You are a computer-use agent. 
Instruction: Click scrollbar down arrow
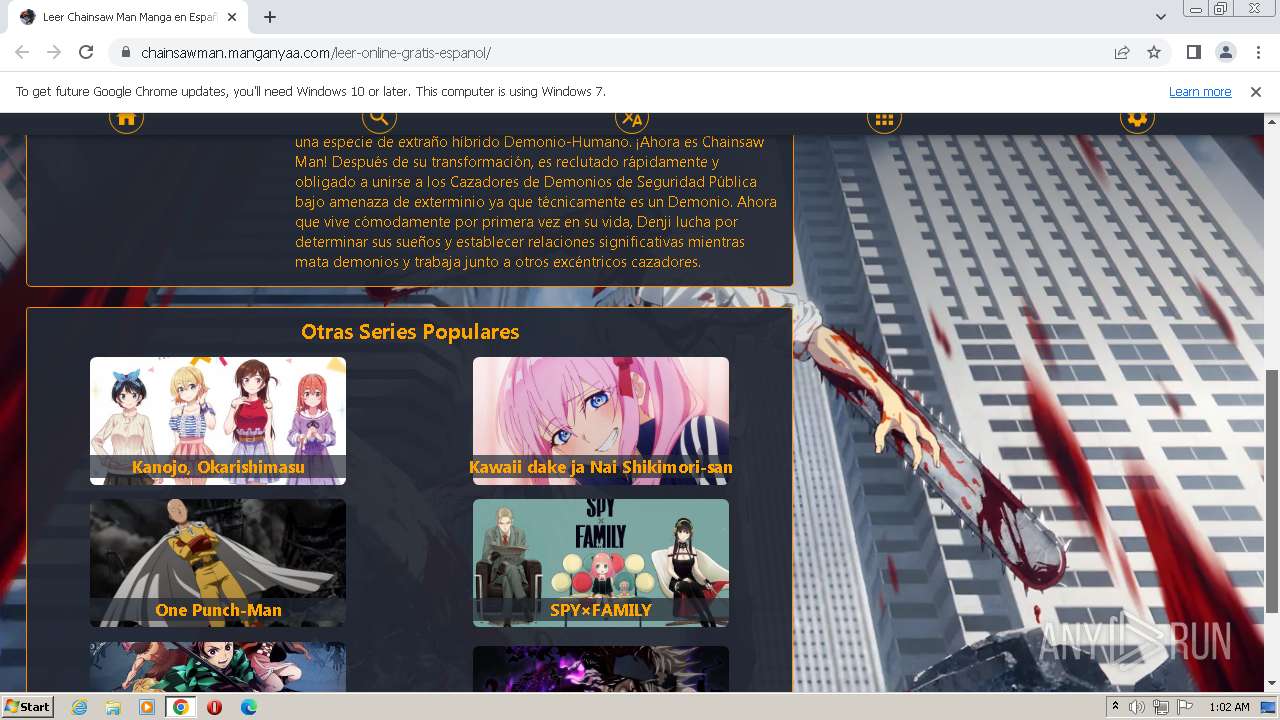click(x=1272, y=683)
